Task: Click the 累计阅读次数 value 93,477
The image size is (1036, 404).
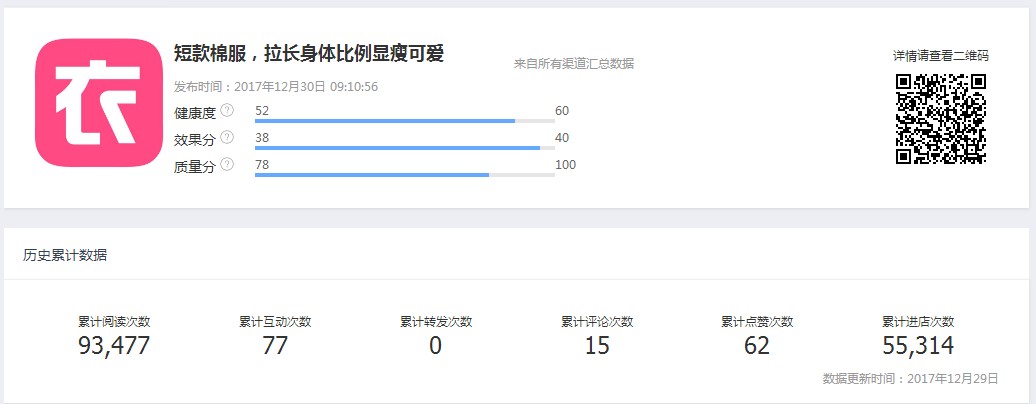Action: [x=114, y=345]
